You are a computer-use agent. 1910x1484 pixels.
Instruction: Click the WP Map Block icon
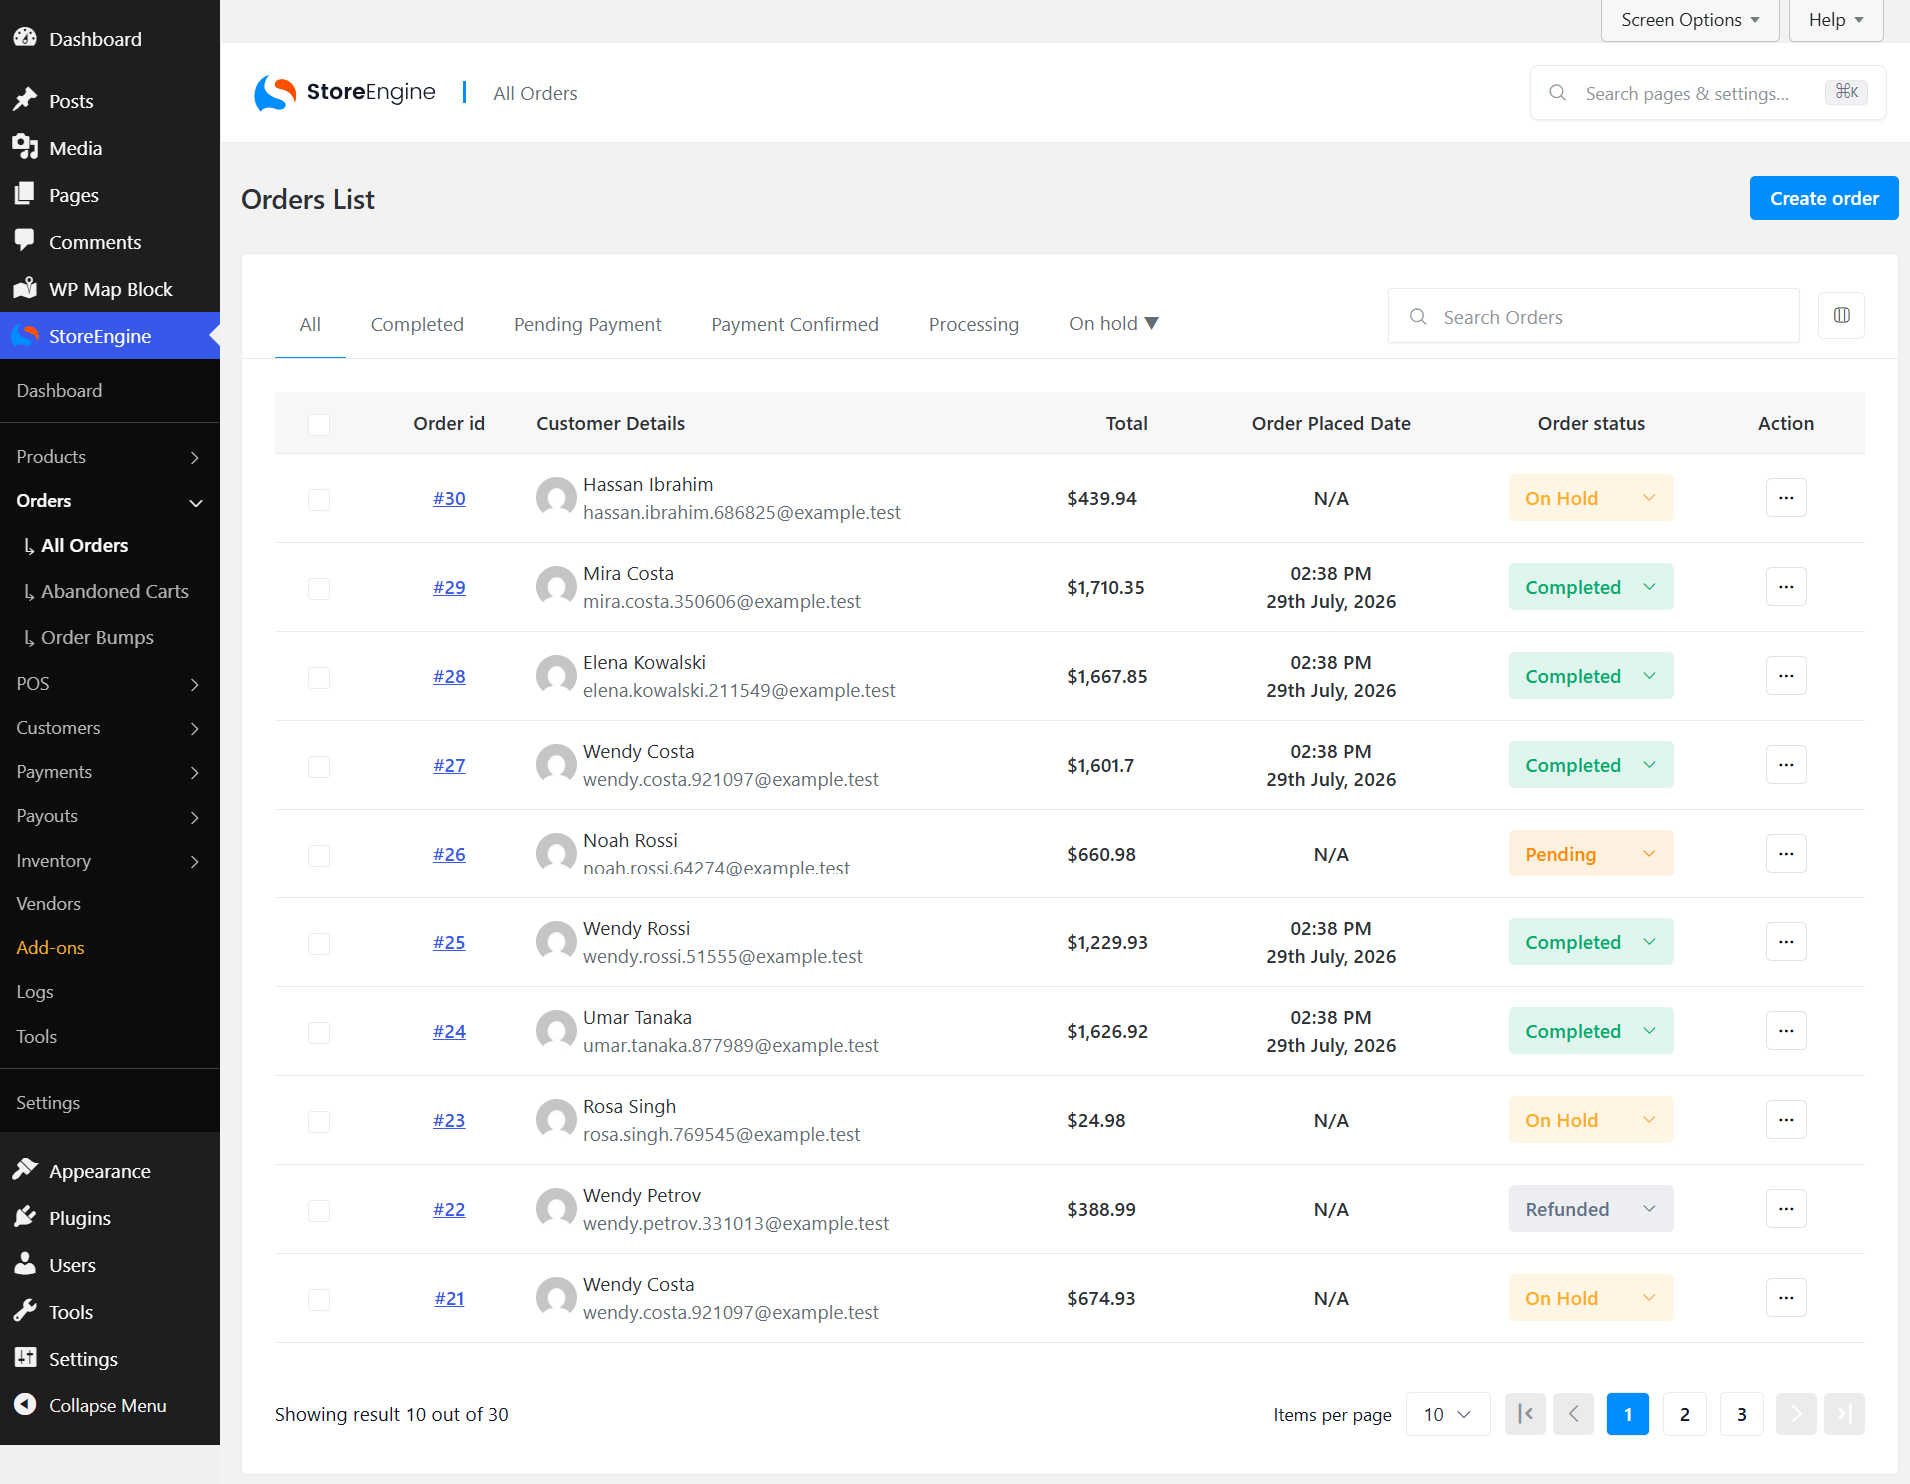pyautogui.click(x=25, y=288)
